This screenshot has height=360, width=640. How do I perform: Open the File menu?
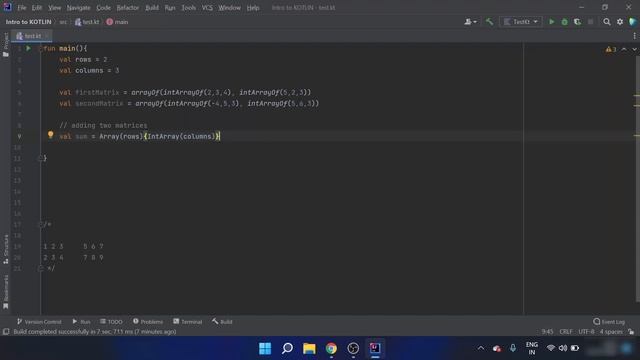click(21, 8)
